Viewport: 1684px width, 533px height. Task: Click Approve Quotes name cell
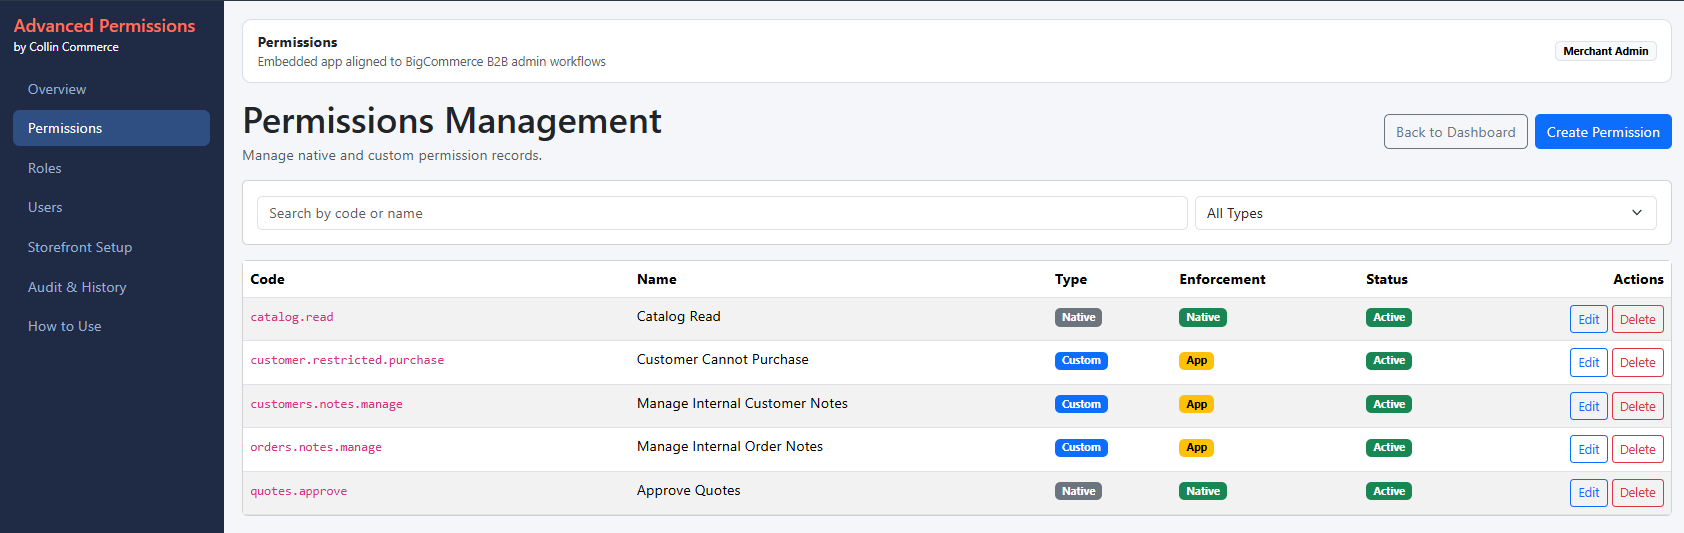(688, 490)
